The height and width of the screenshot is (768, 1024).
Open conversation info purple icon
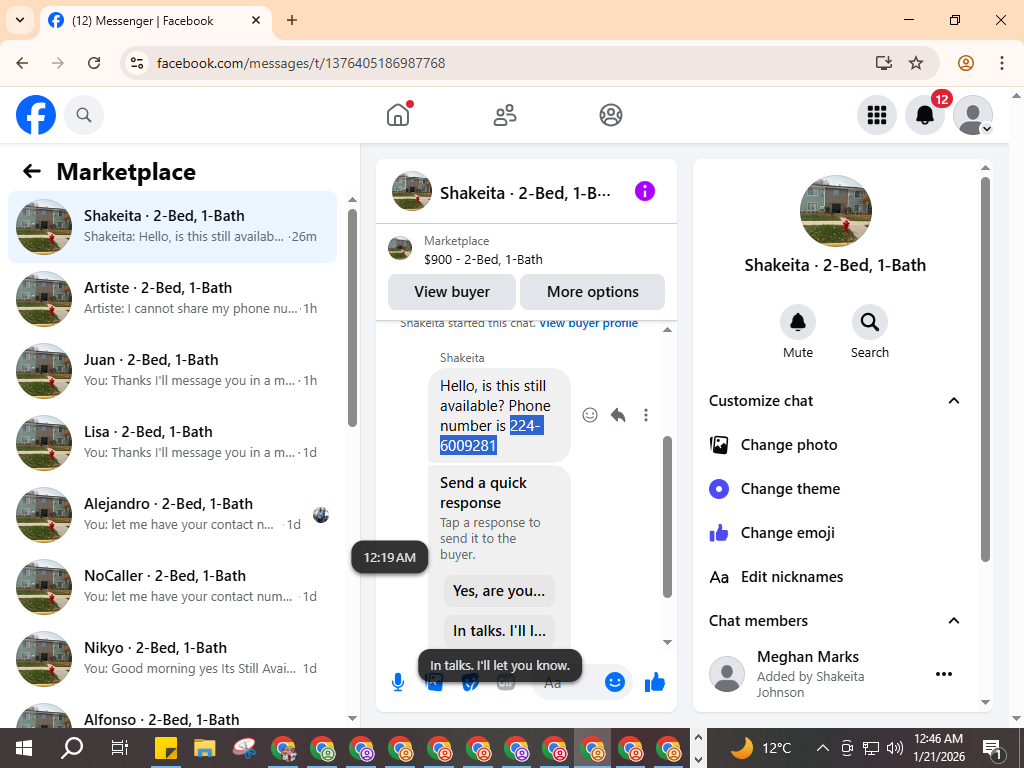coord(645,191)
